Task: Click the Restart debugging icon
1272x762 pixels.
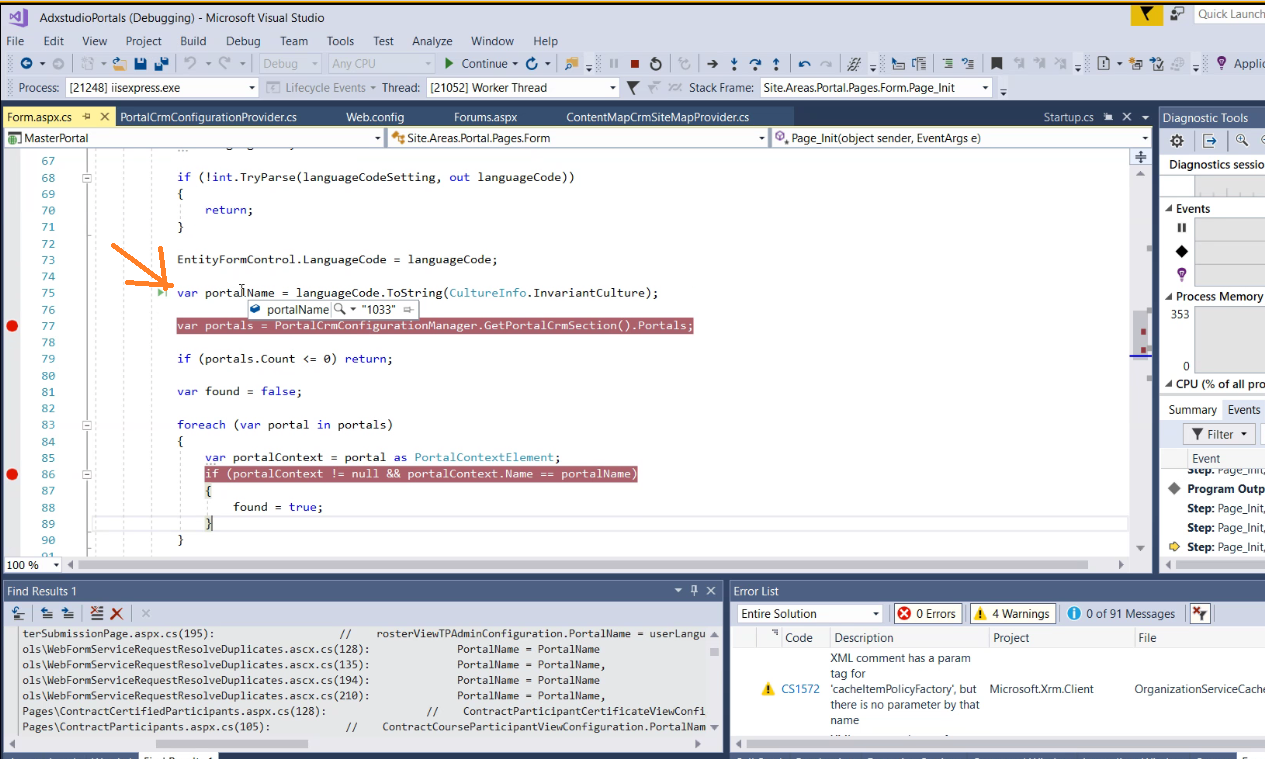Action: [x=655, y=64]
